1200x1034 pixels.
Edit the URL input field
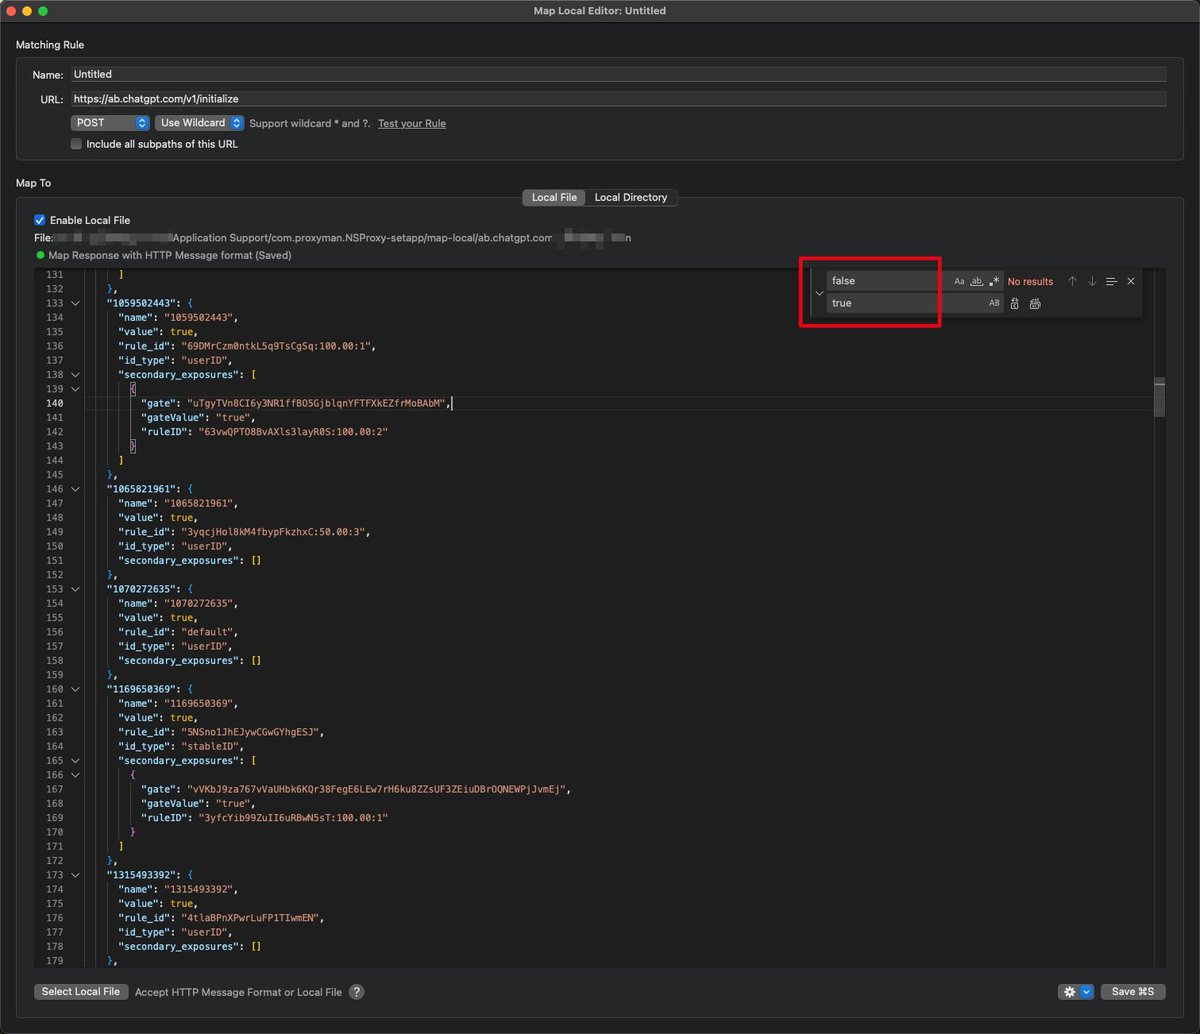(618, 99)
